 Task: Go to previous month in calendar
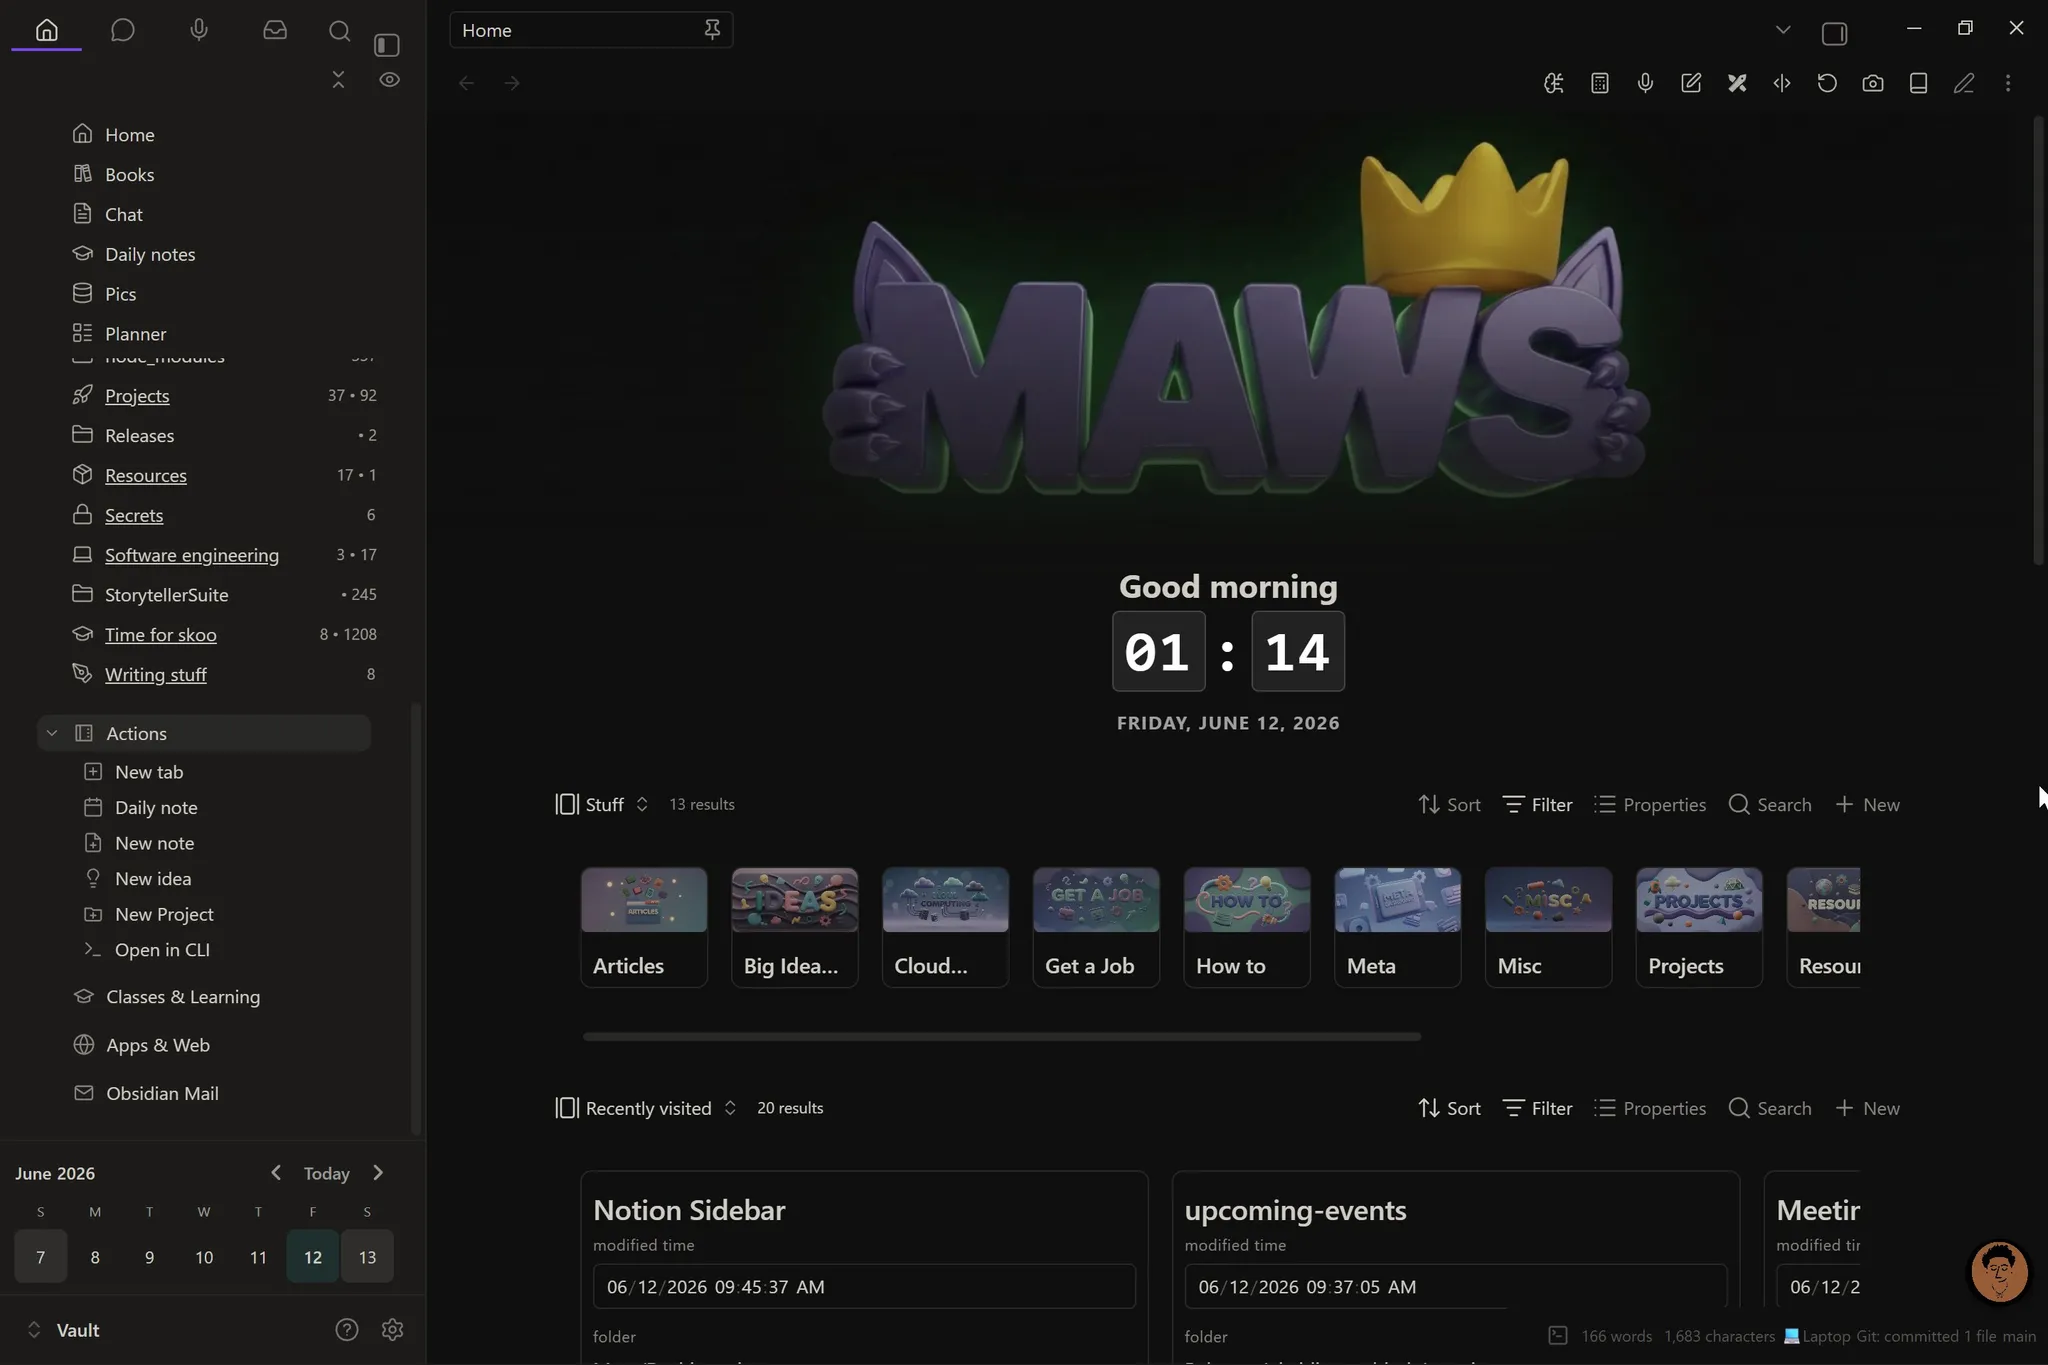coord(276,1173)
